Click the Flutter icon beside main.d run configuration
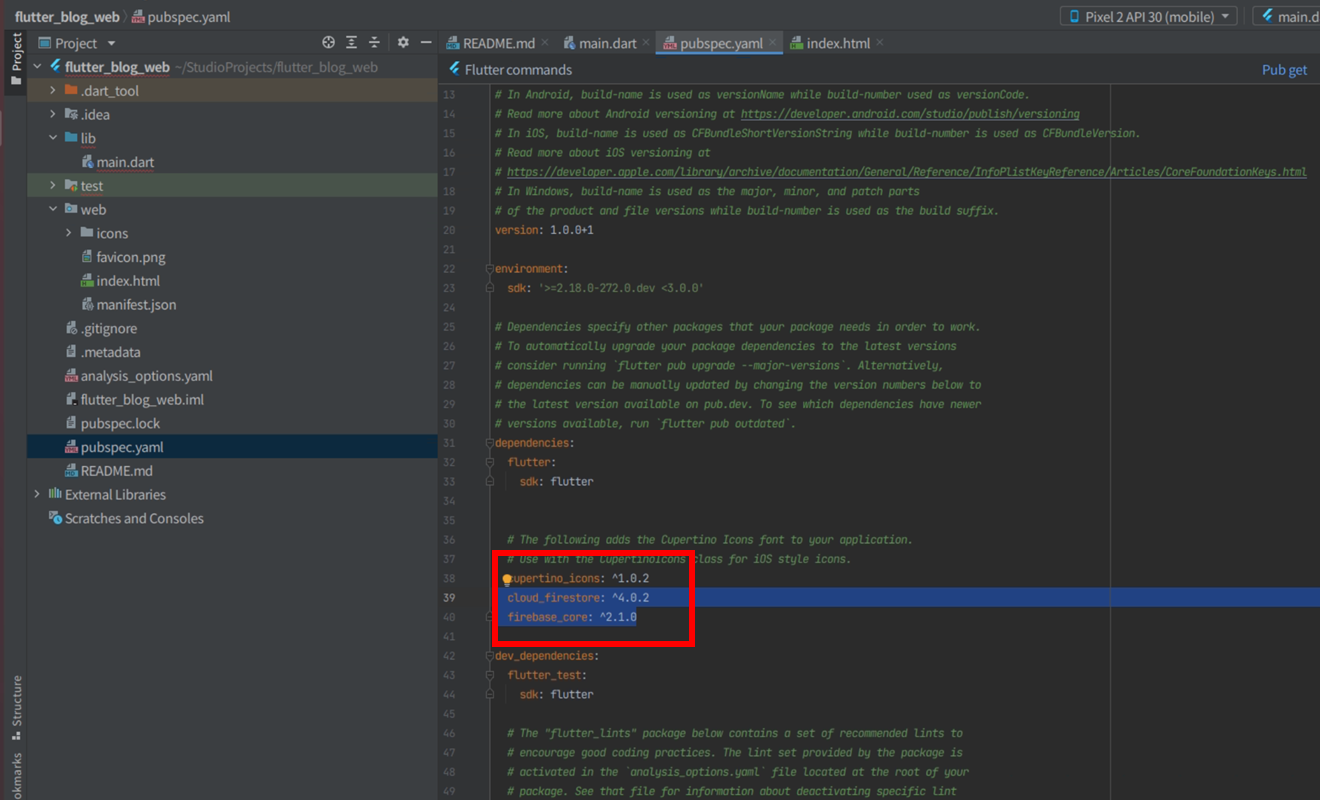This screenshot has width=1320, height=800. click(x=1267, y=17)
